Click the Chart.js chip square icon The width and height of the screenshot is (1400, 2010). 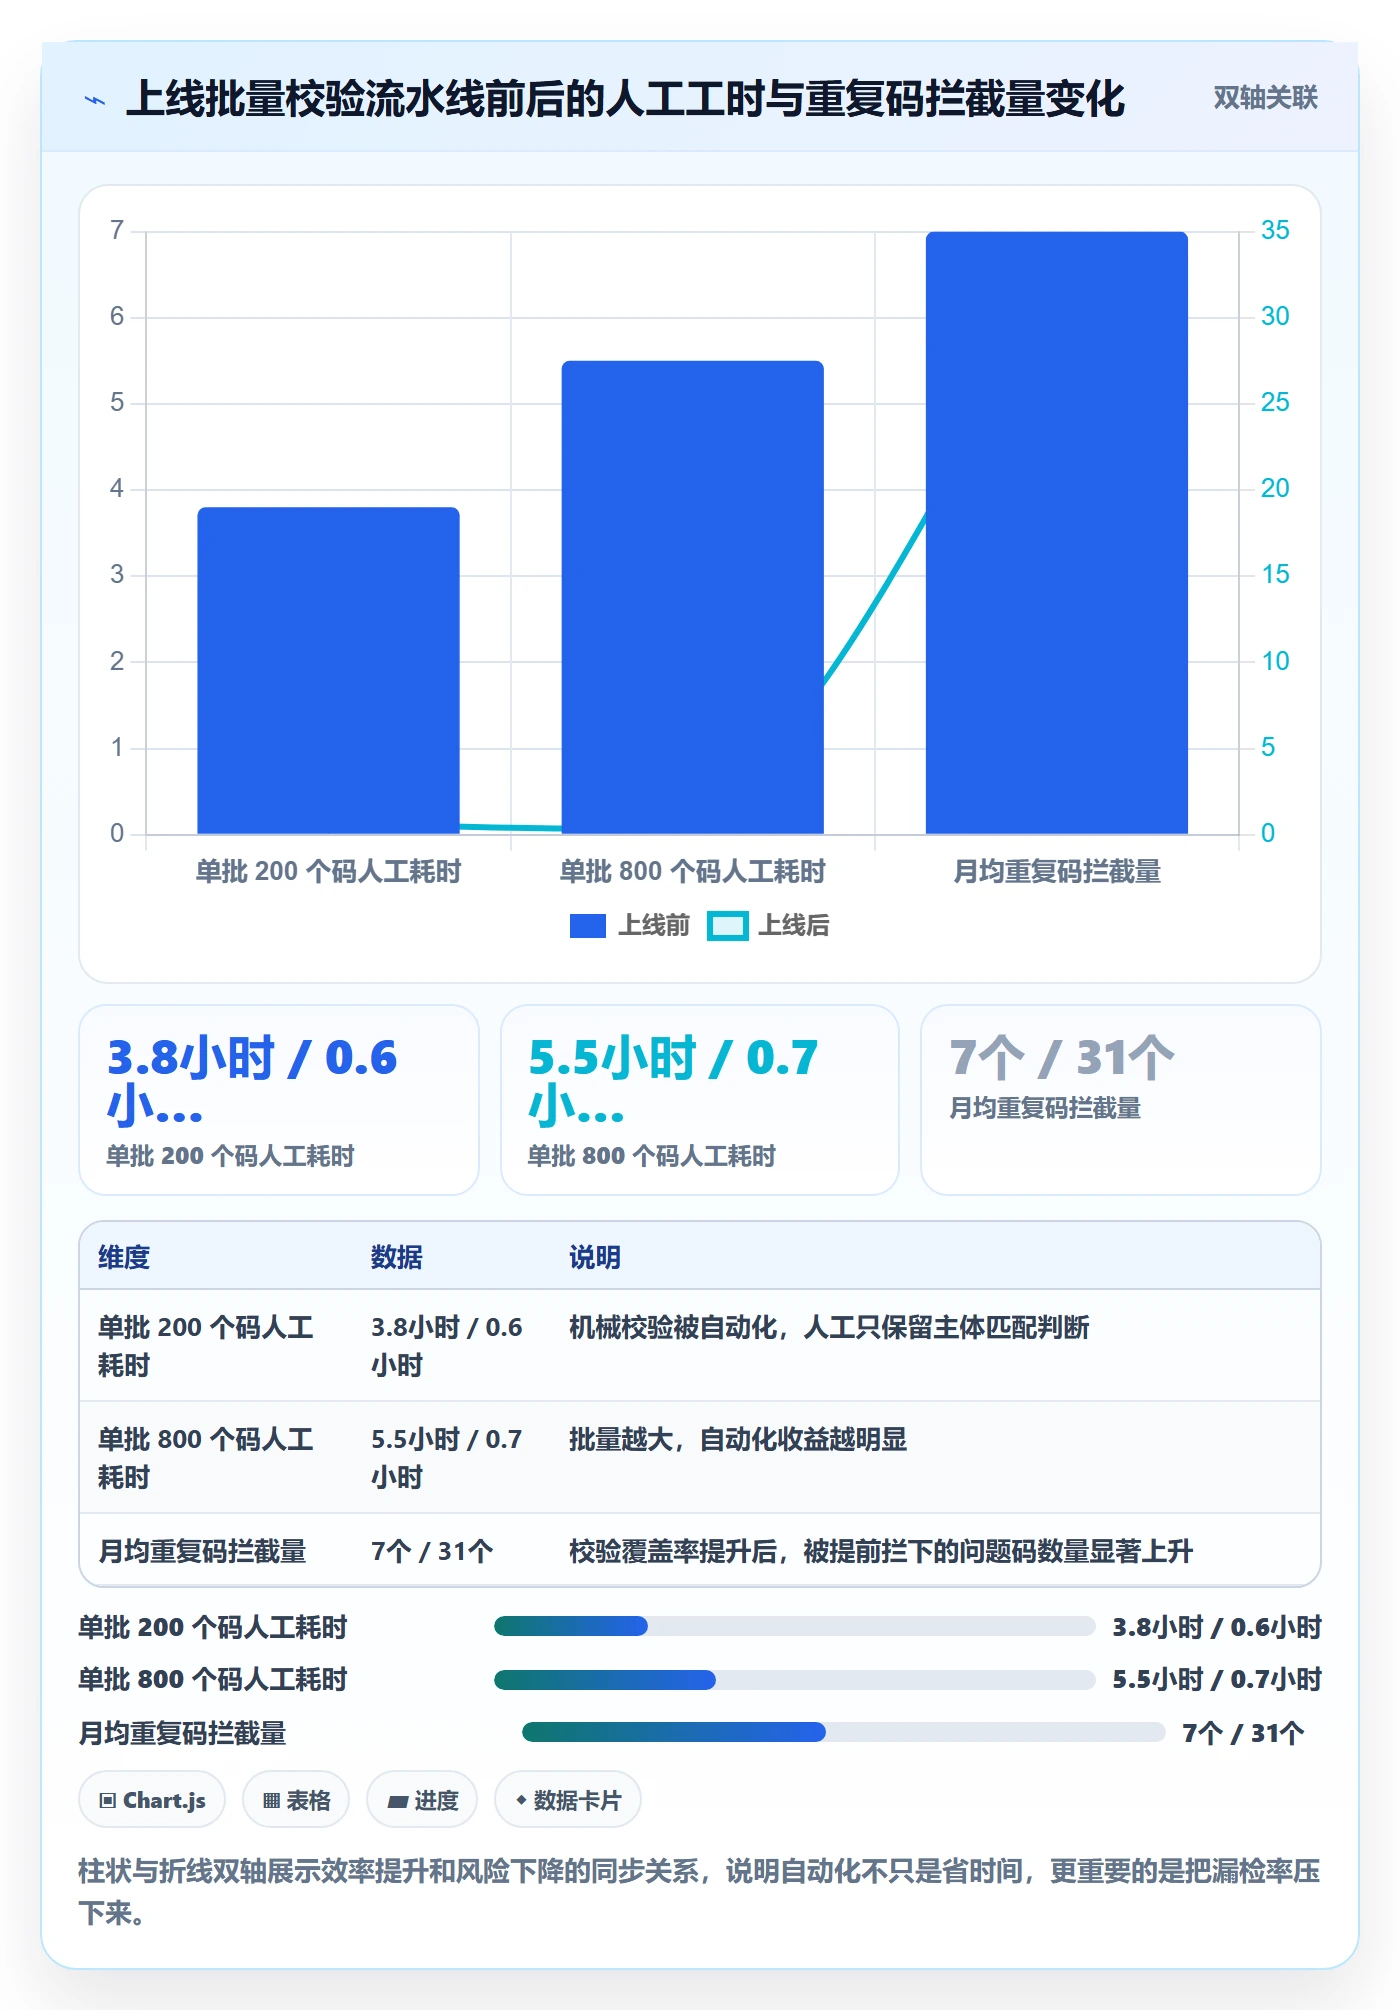point(108,1801)
